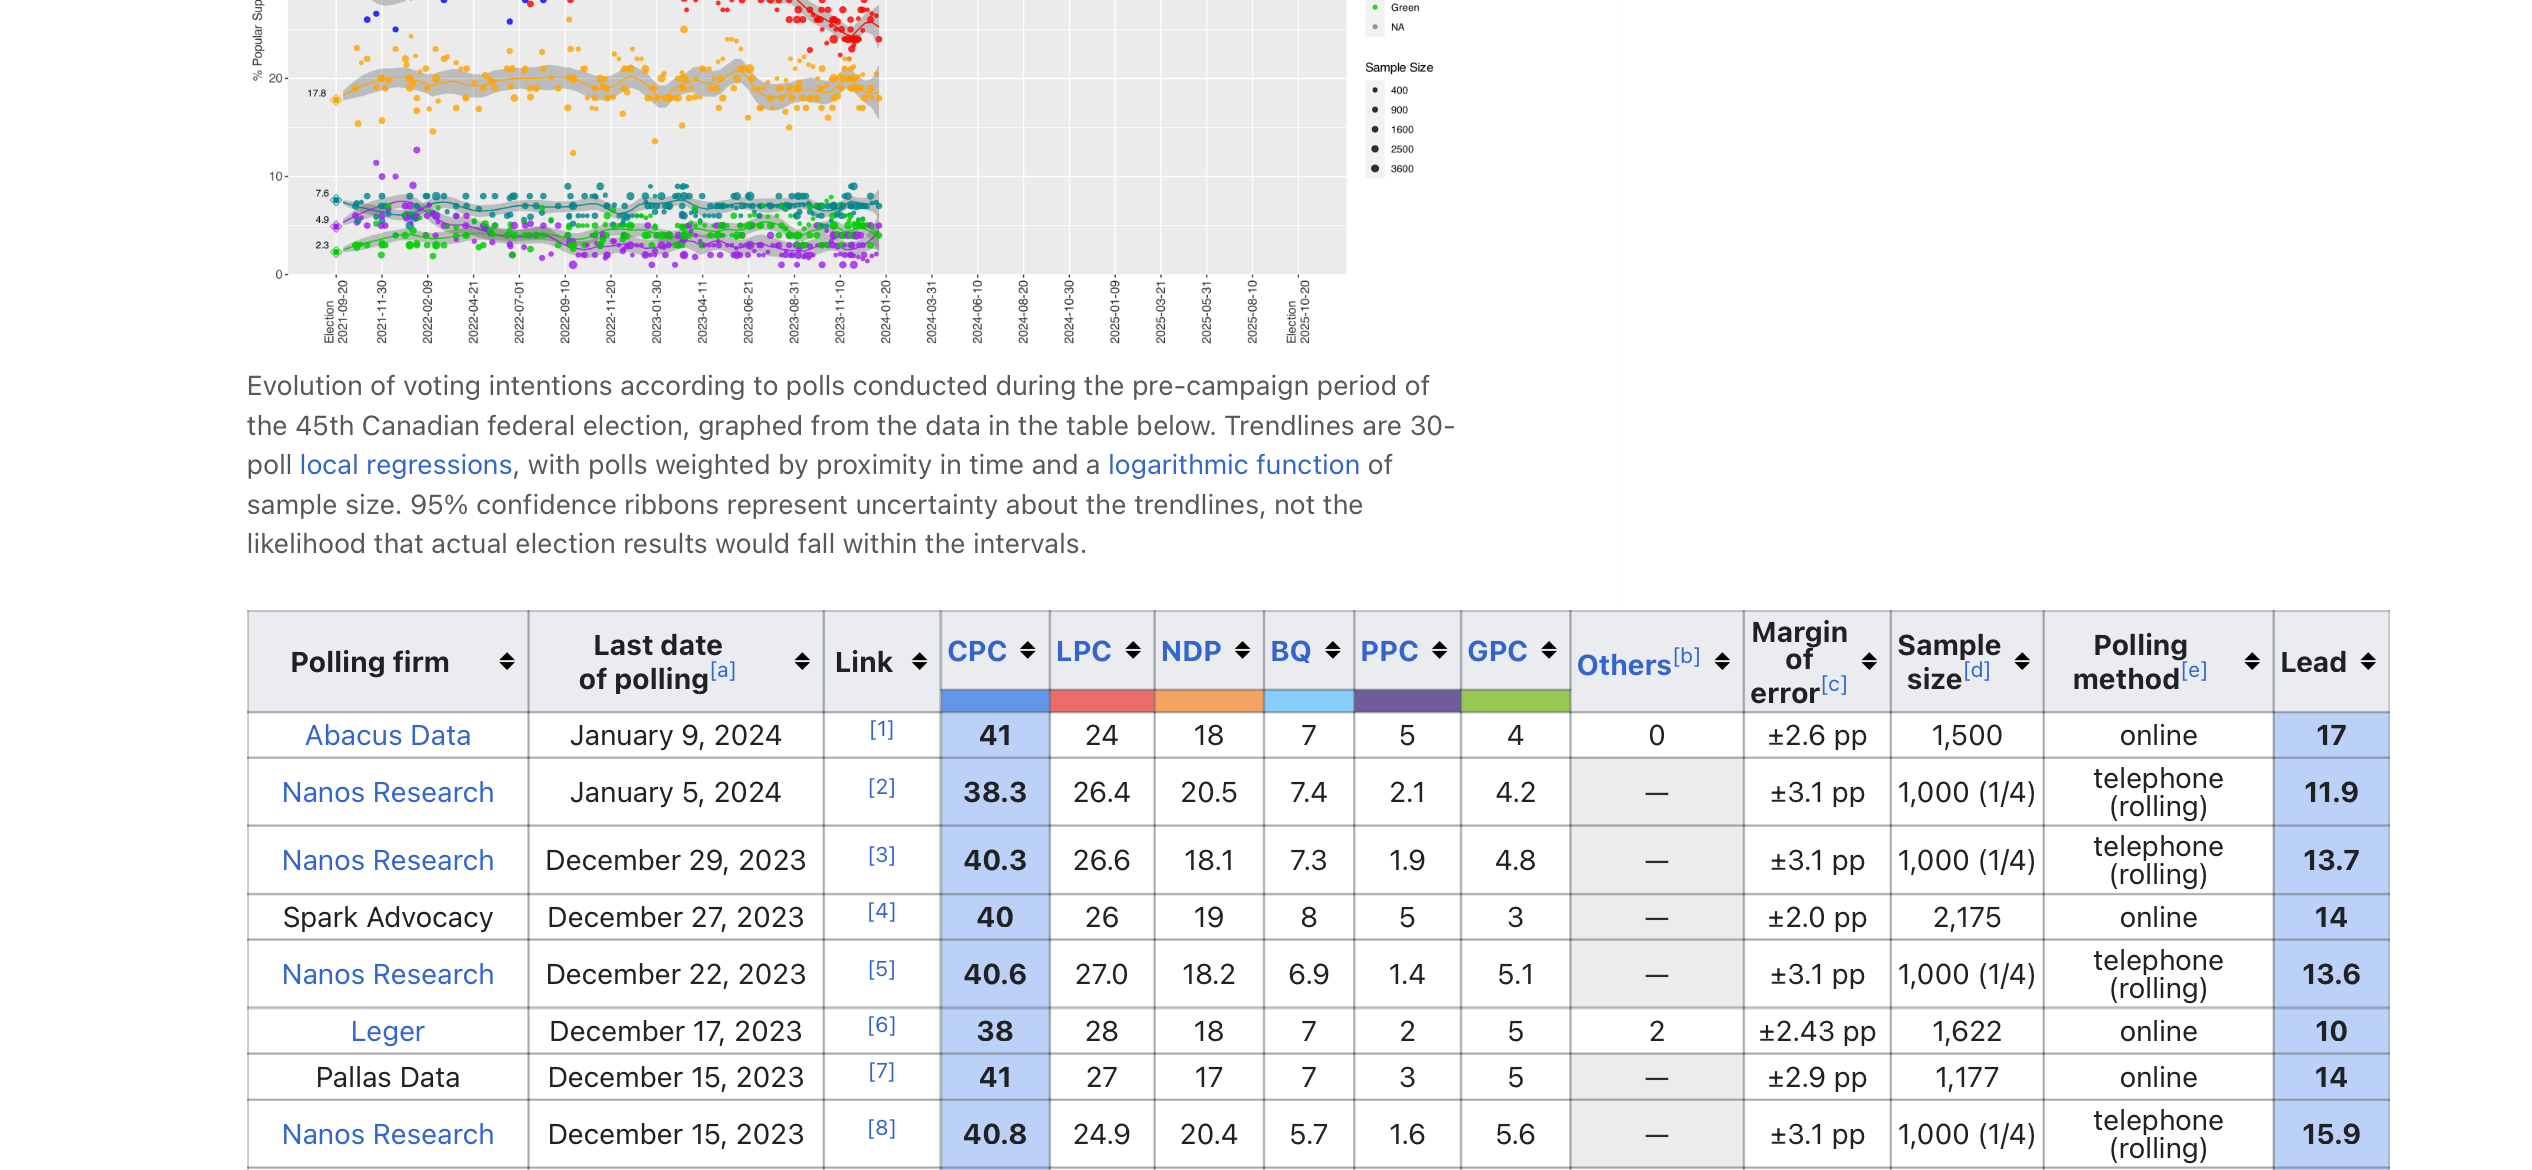The height and width of the screenshot is (1170, 2532).
Task: Sort by Last date of polling arrows
Action: click(802, 662)
